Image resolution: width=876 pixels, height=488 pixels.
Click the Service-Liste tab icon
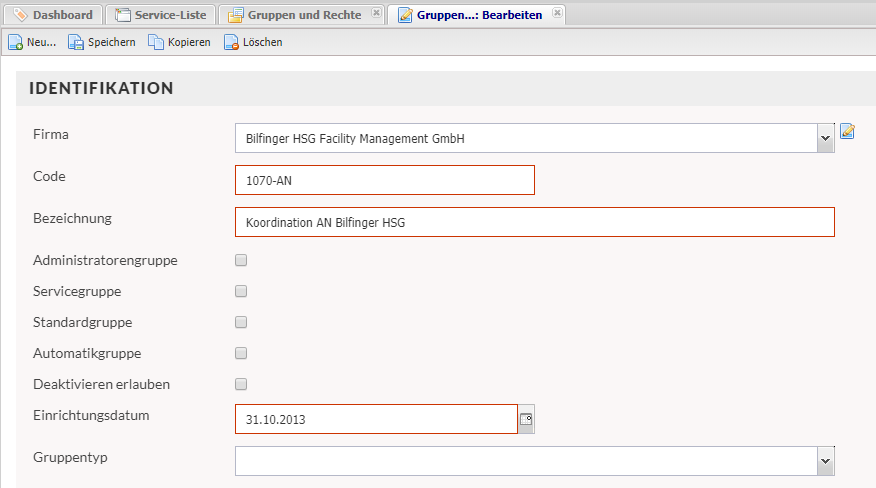coord(122,15)
